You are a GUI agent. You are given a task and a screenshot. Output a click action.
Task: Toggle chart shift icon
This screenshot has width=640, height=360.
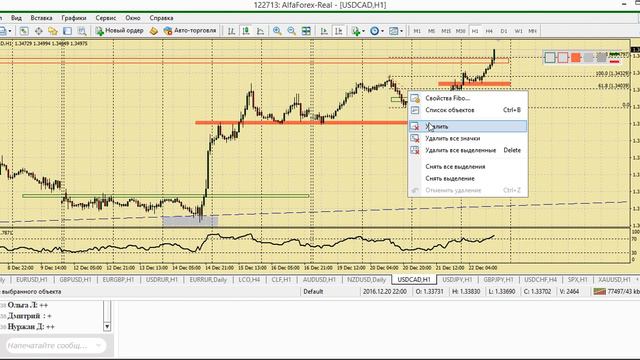coord(339,31)
